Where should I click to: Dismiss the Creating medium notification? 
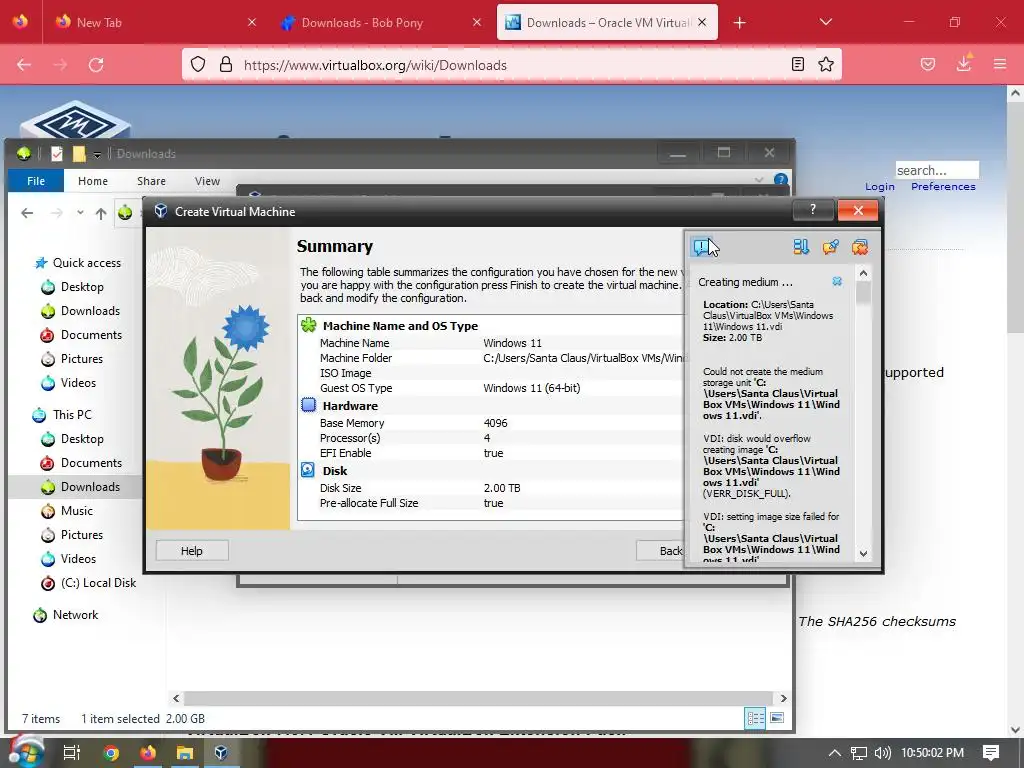pos(837,281)
